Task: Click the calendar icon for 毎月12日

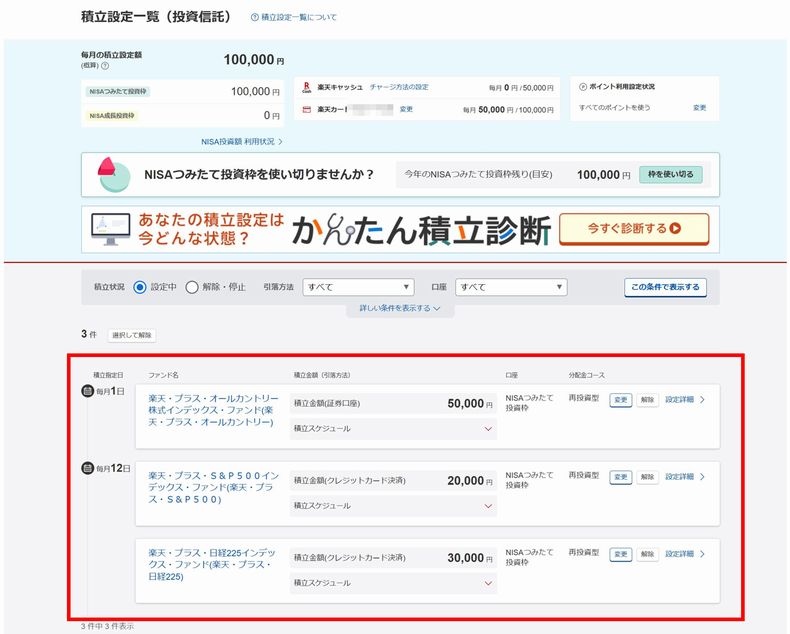Action: (87, 468)
